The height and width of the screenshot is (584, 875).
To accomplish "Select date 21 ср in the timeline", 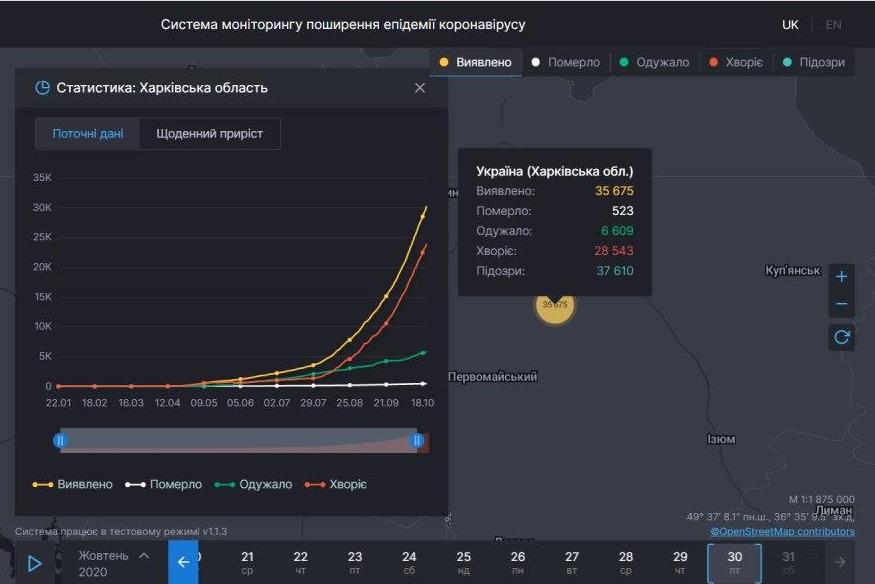I will (248, 562).
